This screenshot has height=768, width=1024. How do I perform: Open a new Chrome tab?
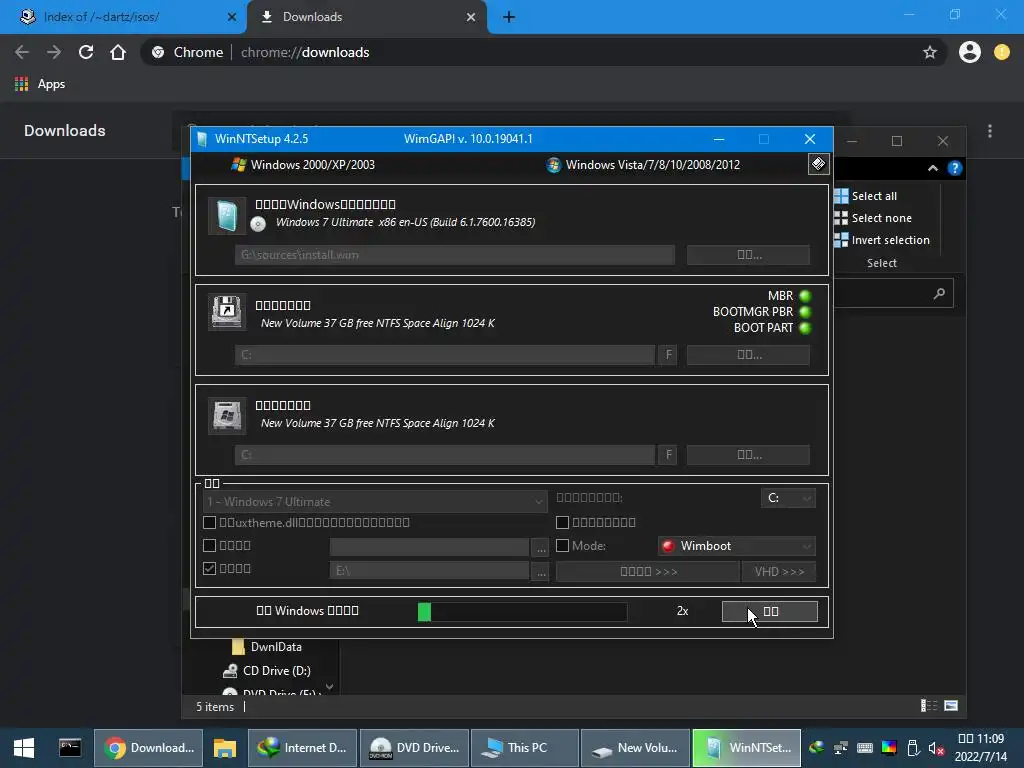509,17
